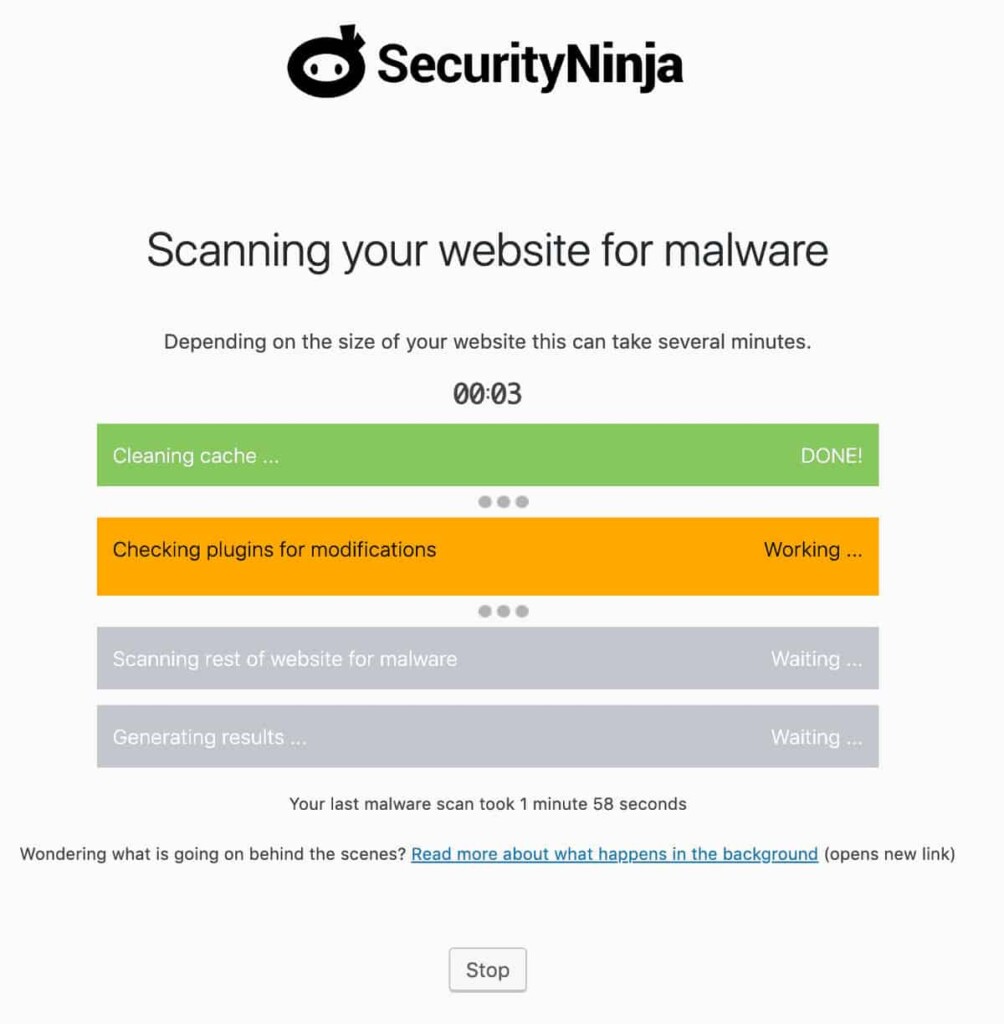Select the 'Scanning rest of website for malware' bar
Screen dimensions: 1004x1024
487,659
